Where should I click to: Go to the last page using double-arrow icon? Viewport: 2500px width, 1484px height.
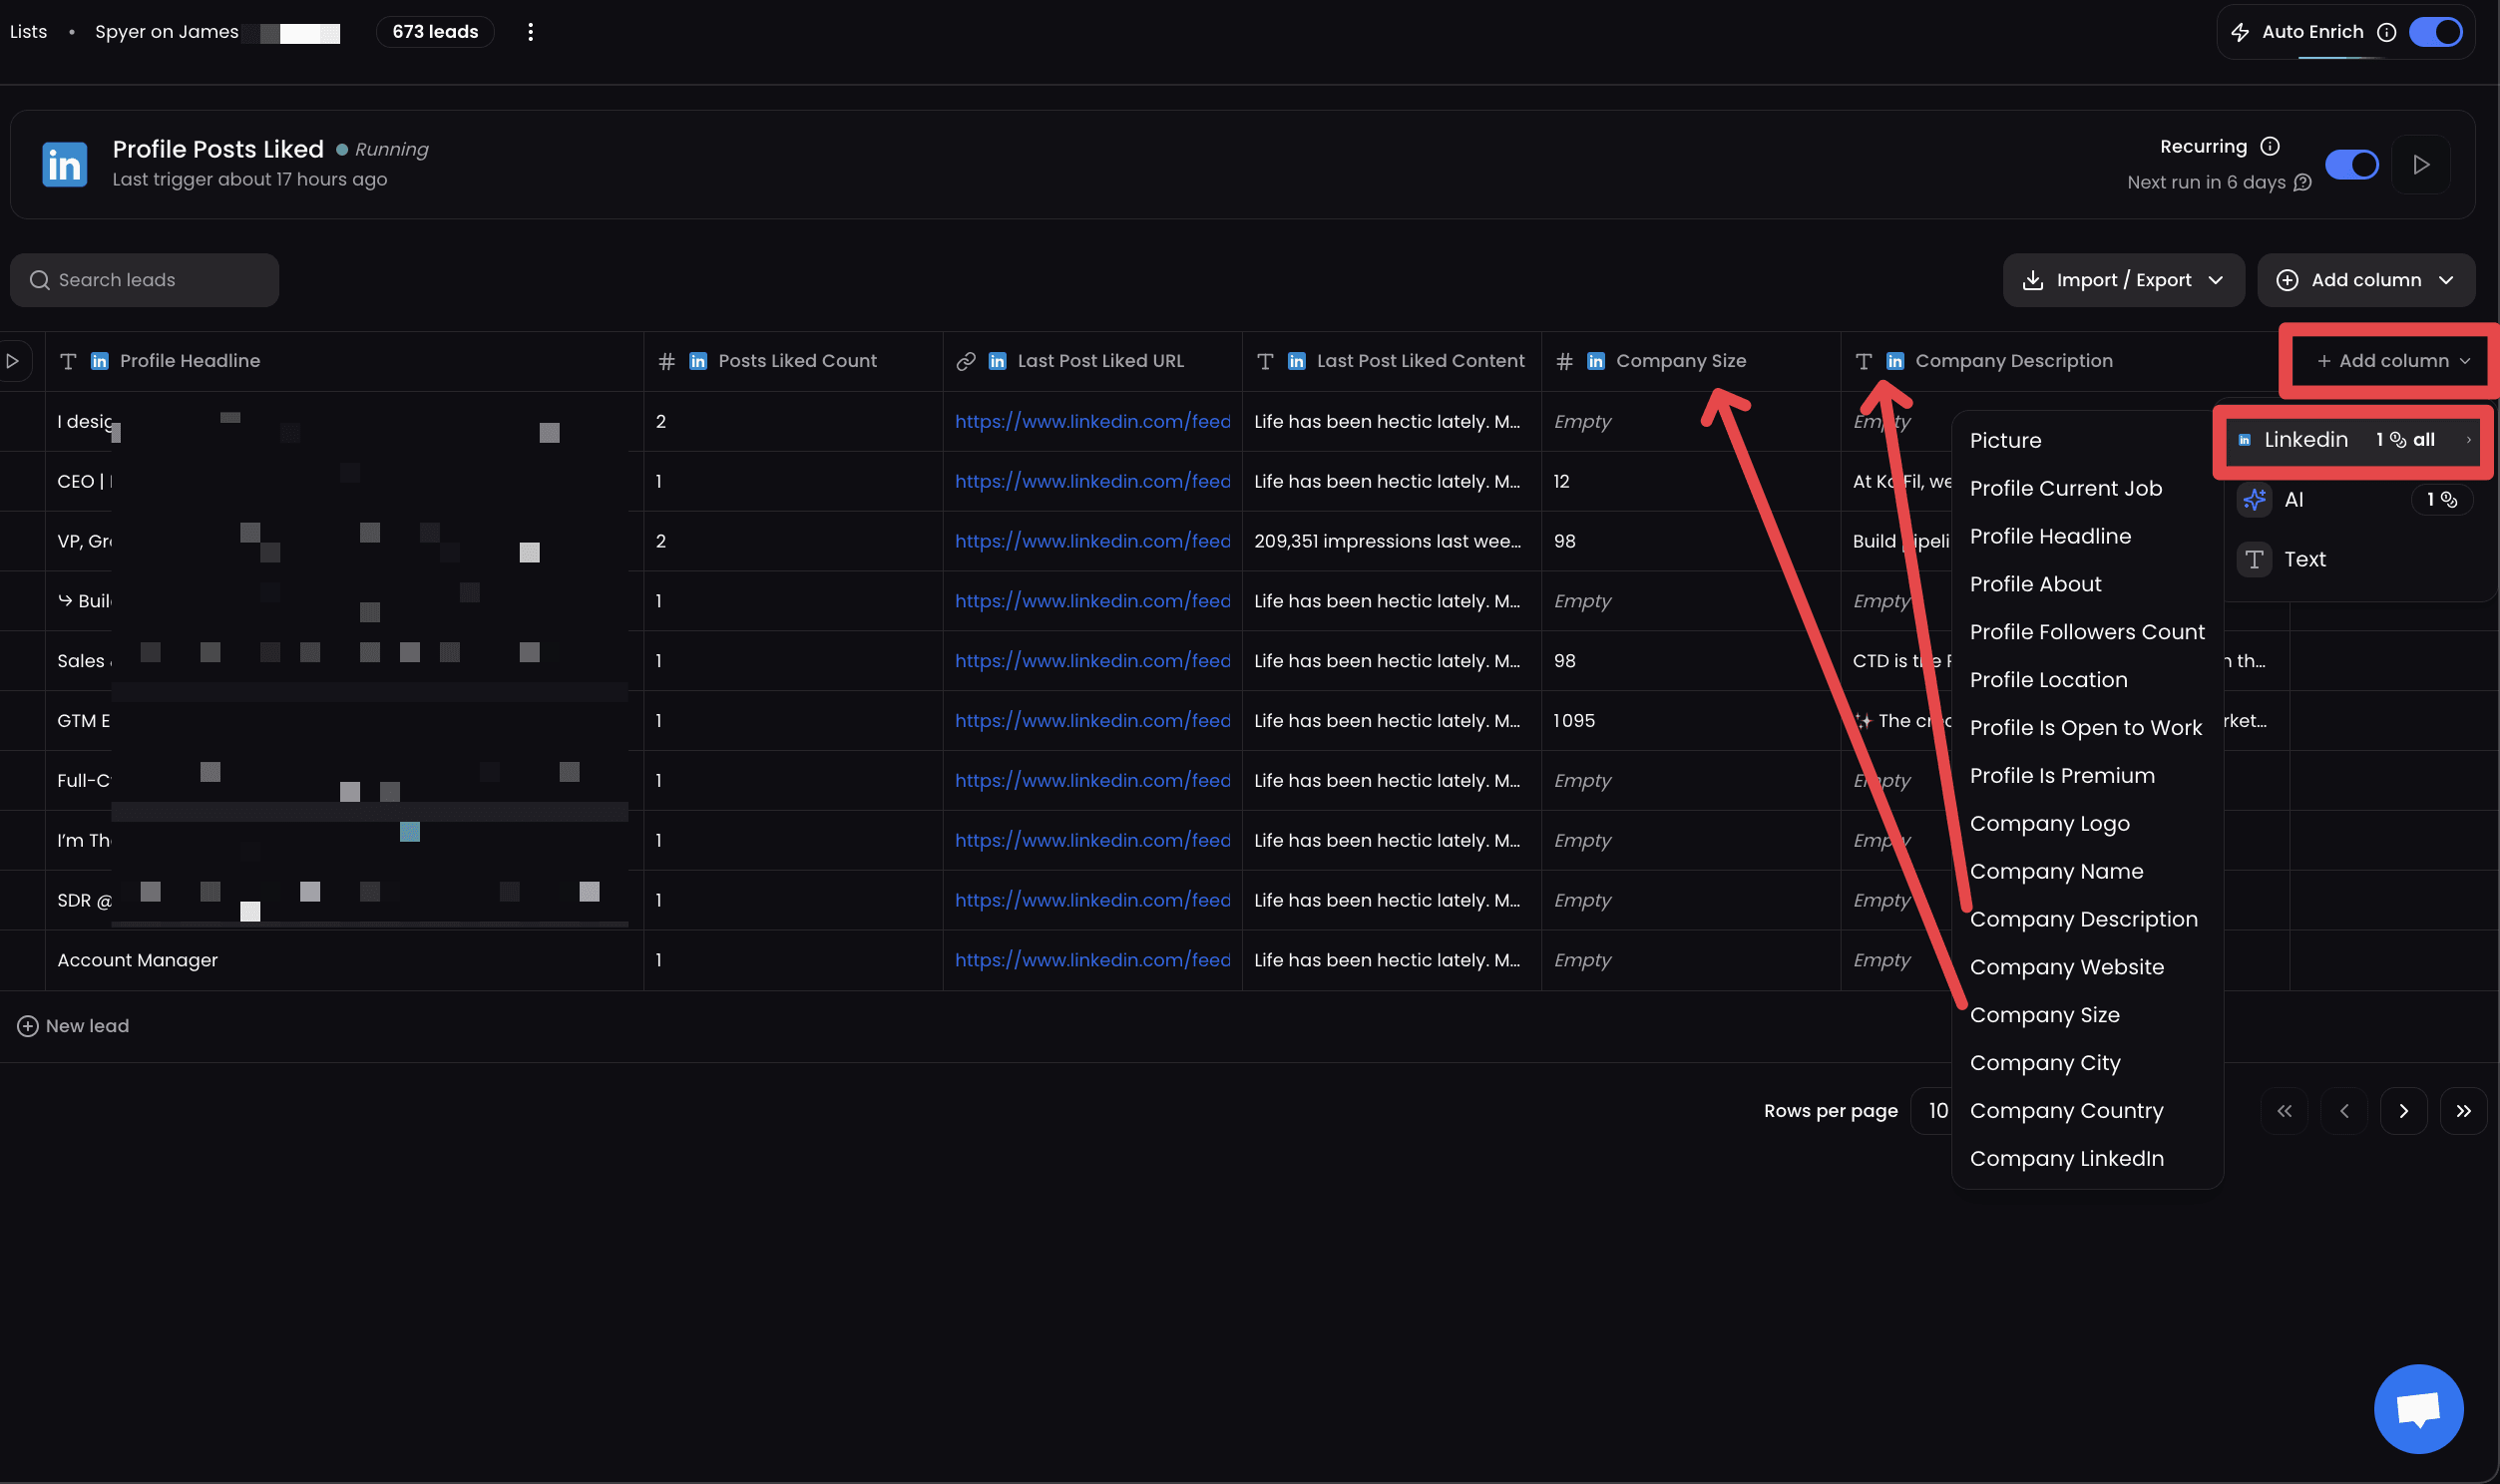point(2463,1111)
